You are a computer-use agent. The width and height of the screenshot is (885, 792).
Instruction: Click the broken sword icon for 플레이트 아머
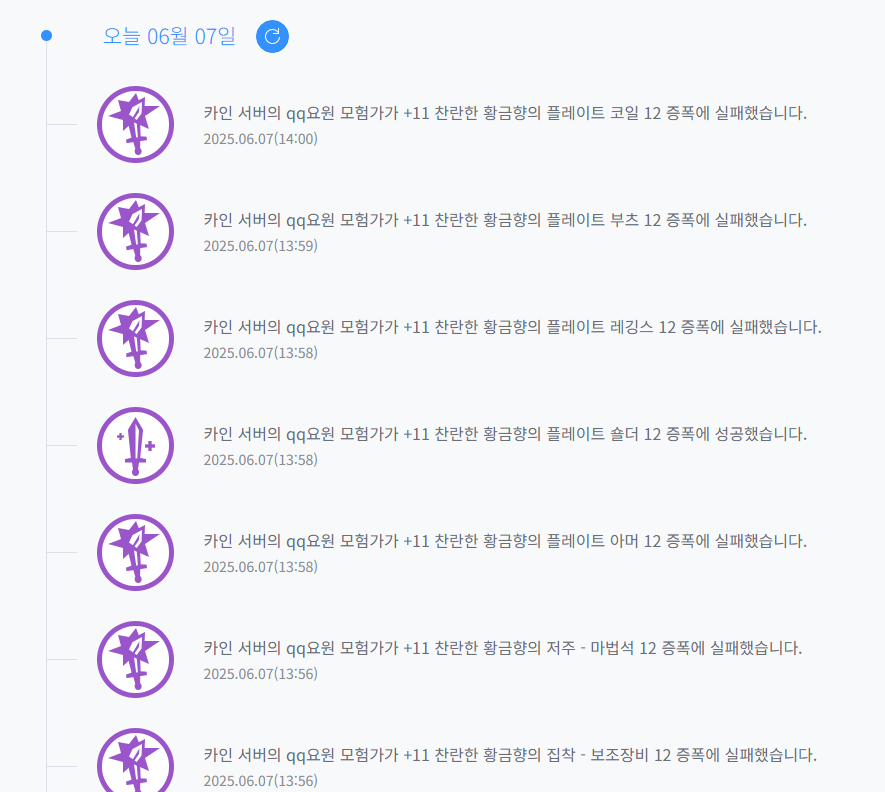(x=135, y=552)
